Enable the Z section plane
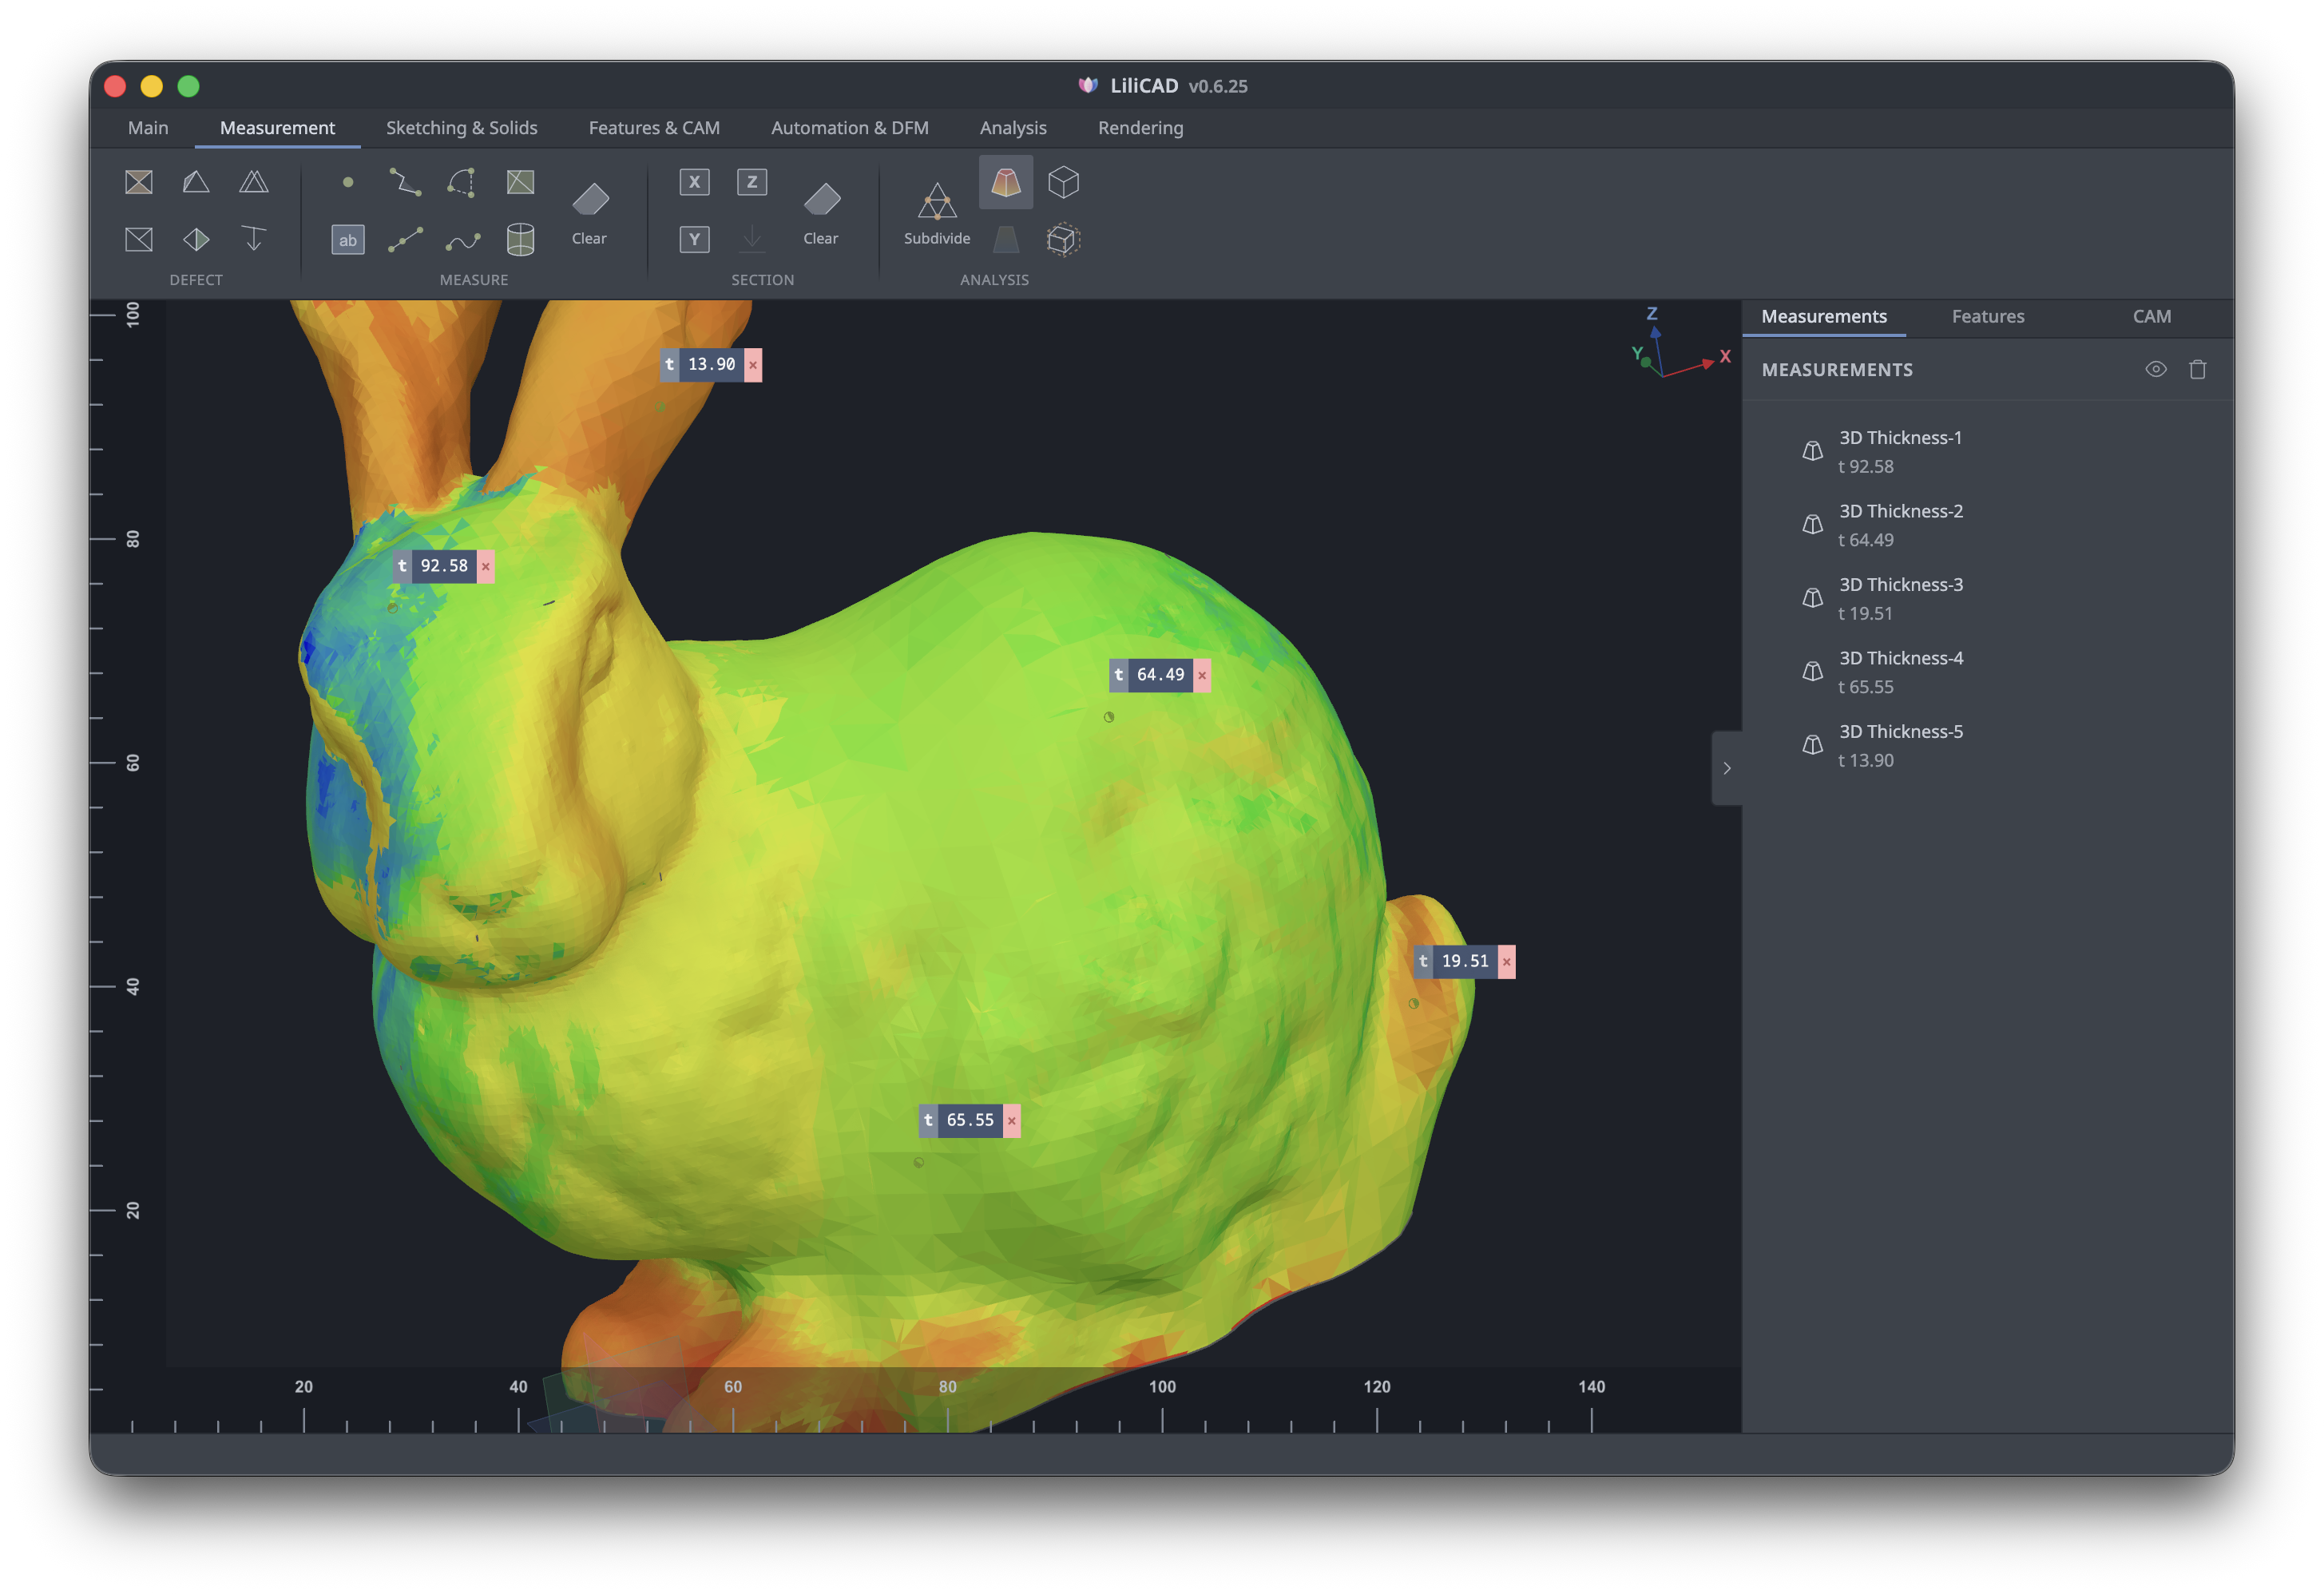This screenshot has height=1594, width=2324. [751, 182]
